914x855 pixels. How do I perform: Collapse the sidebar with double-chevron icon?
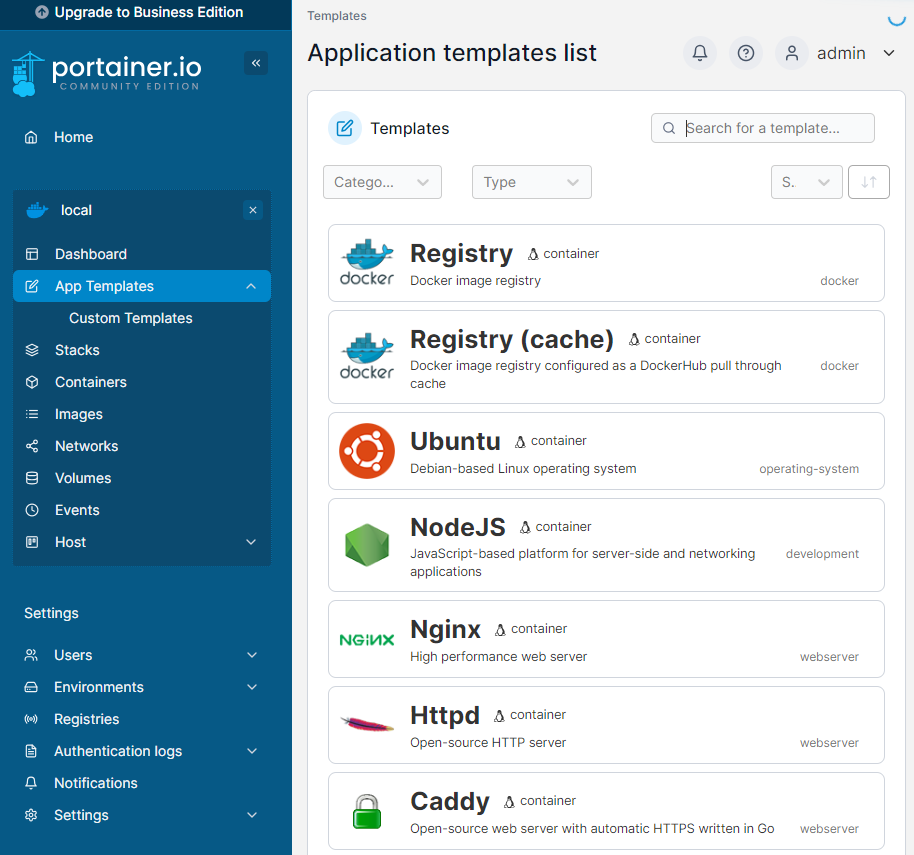pos(256,63)
